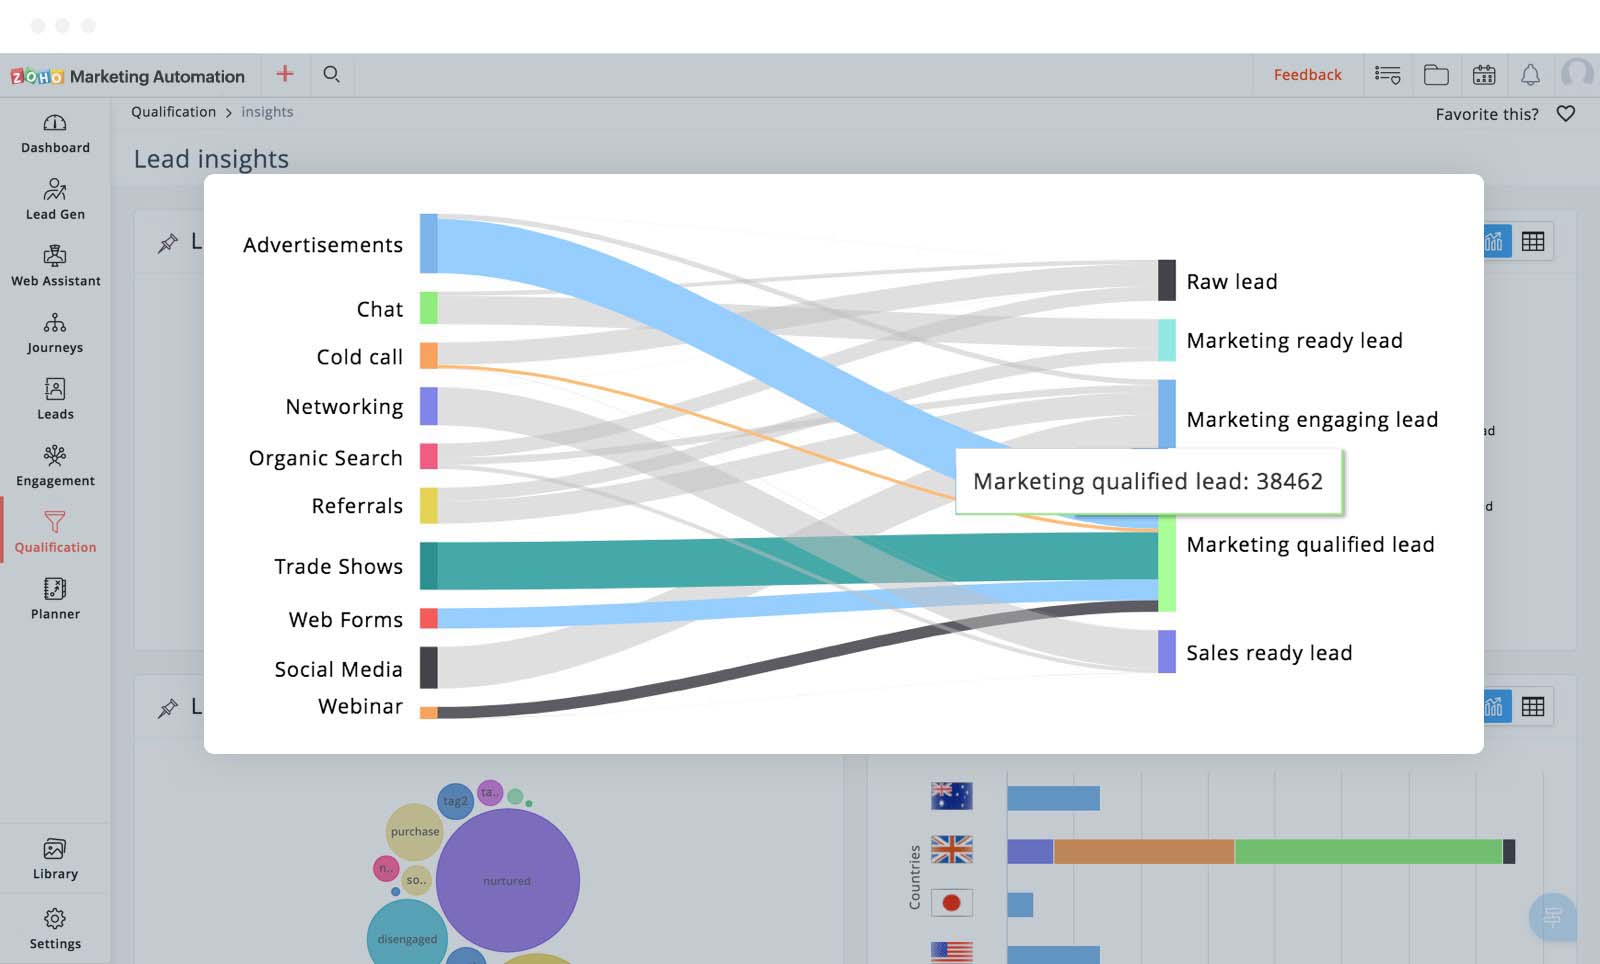Switch top widget to table view
Image resolution: width=1600 pixels, height=964 pixels.
[x=1533, y=242]
